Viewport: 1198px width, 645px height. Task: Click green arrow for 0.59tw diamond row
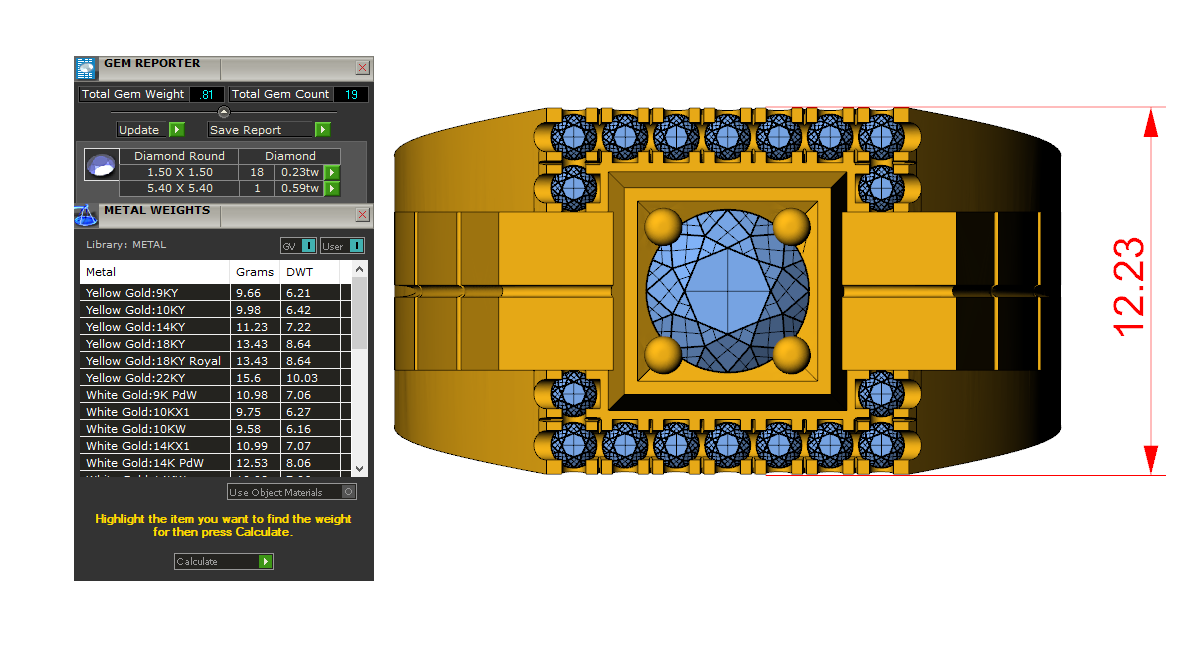(x=332, y=188)
